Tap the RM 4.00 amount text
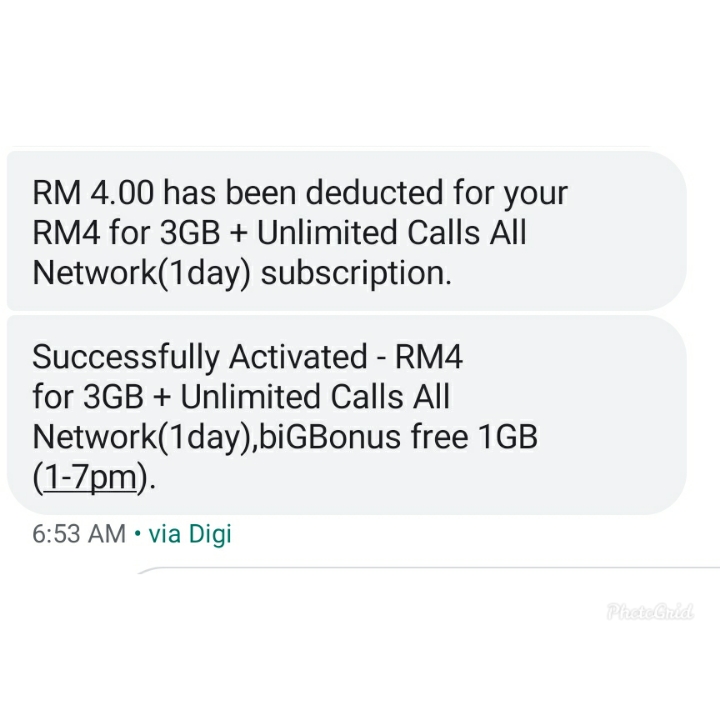 93,192
